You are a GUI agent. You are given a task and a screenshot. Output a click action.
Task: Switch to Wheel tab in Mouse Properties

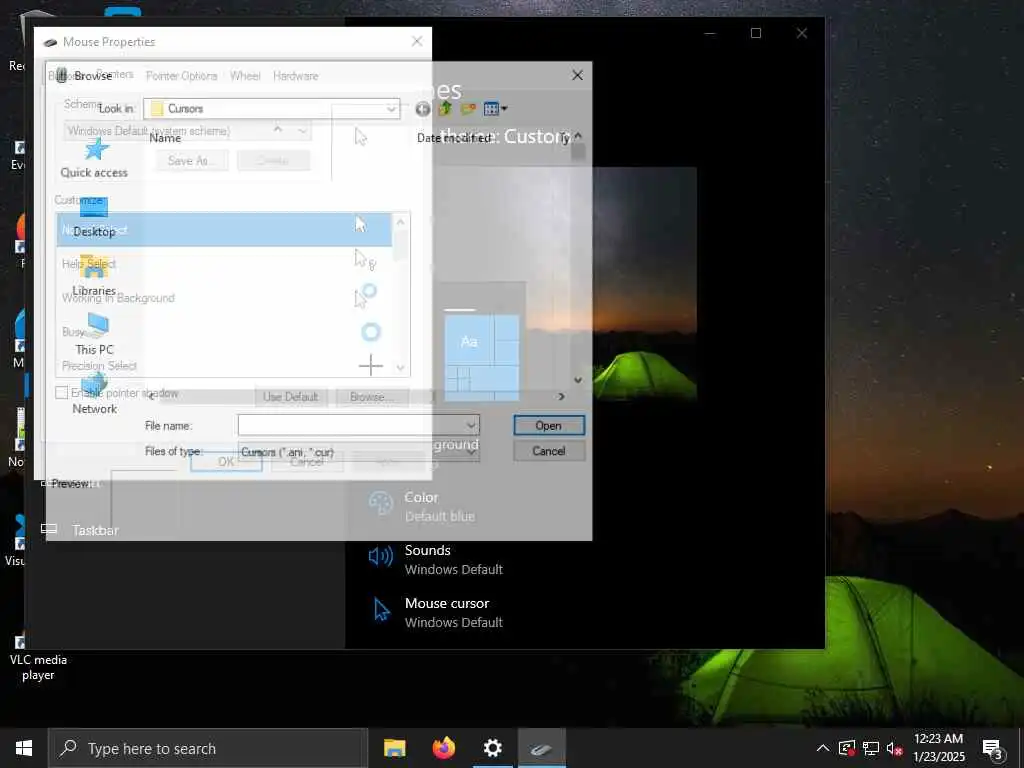click(x=245, y=76)
